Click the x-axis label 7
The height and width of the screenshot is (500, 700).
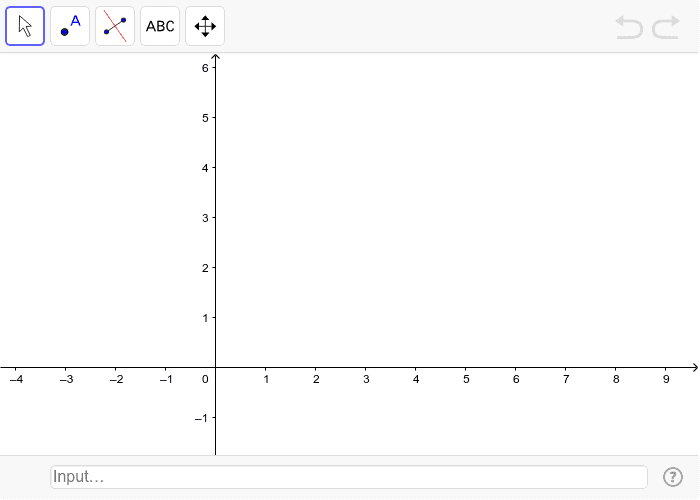(x=566, y=379)
